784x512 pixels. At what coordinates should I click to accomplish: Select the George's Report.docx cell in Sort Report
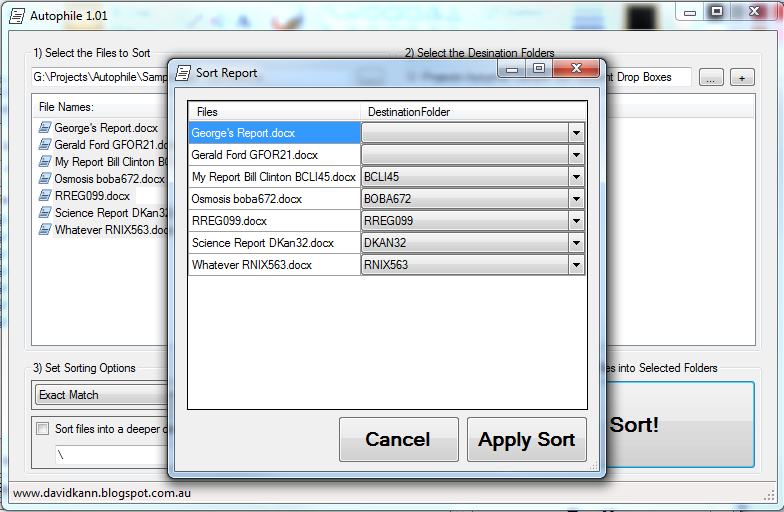[274, 133]
